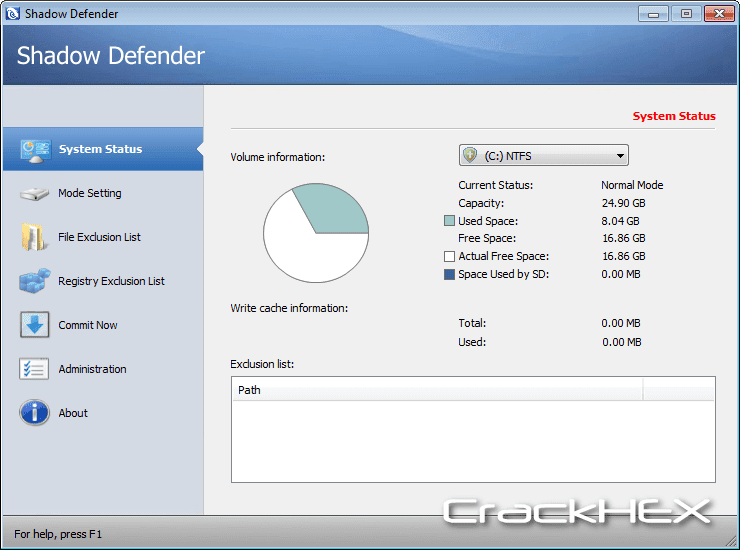Screen dimensions: 740x550
Task: Click the Write cache Used label
Action: [x=472, y=342]
